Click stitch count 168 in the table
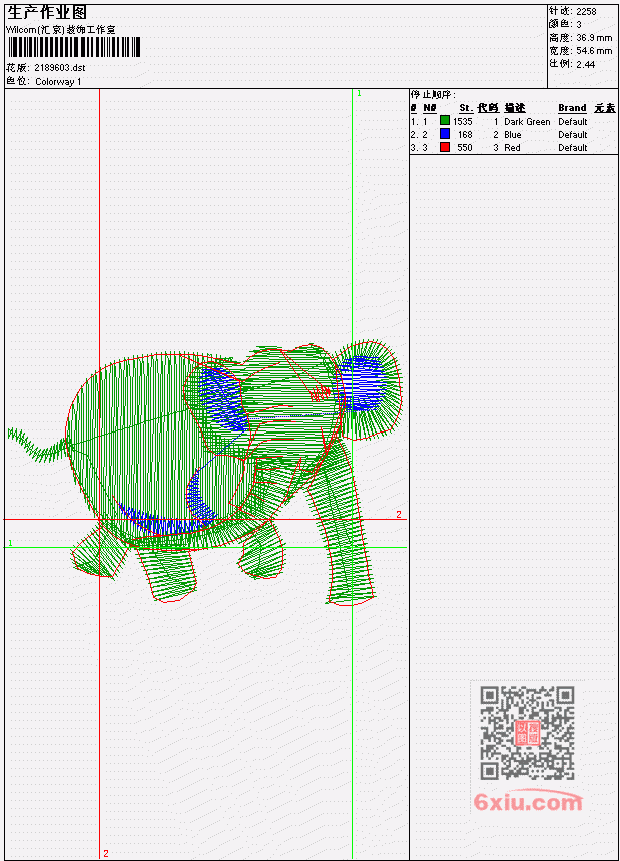 [465, 135]
